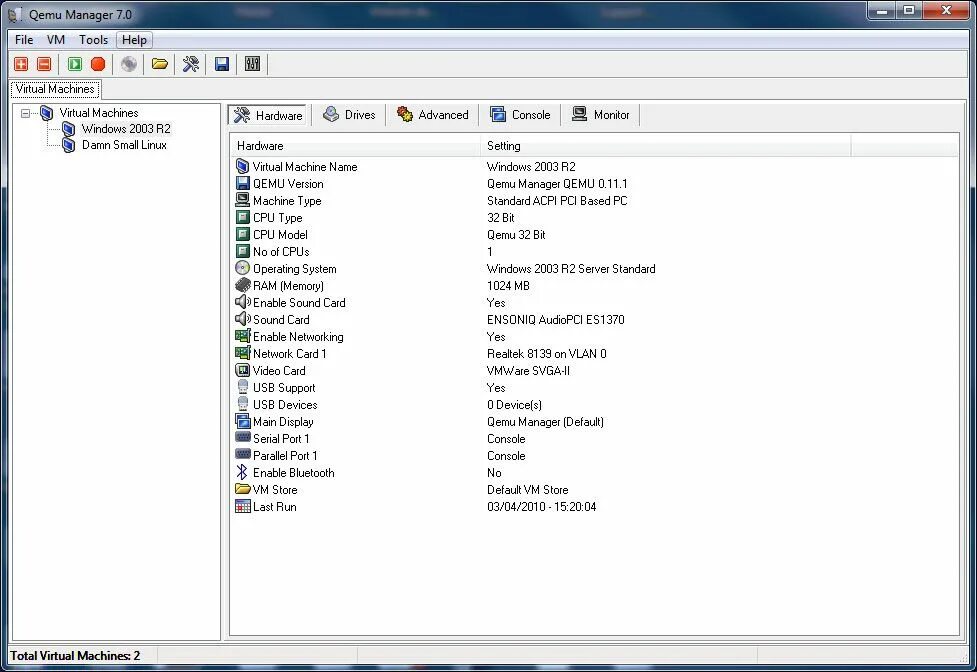Click the ENSONIQ AudioPCI ES1370 value
The height and width of the screenshot is (672, 977).
tap(555, 319)
